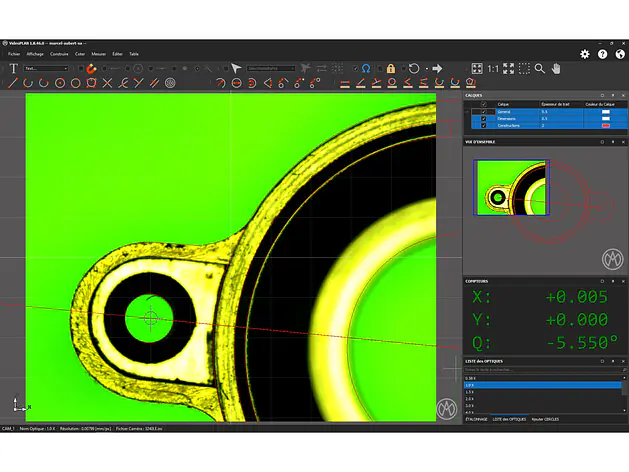Click the padlock lock icon

[x=390, y=68]
